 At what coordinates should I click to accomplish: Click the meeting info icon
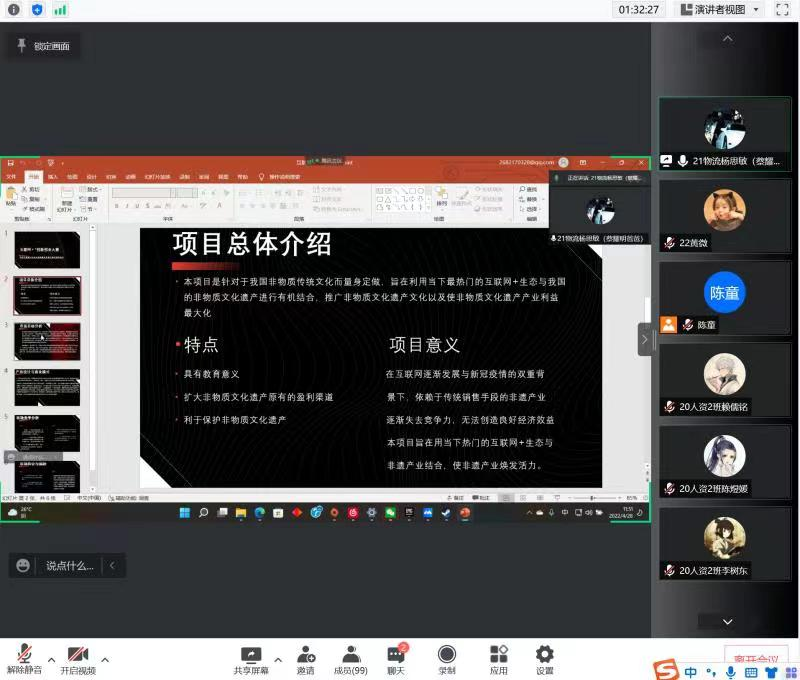[14, 10]
